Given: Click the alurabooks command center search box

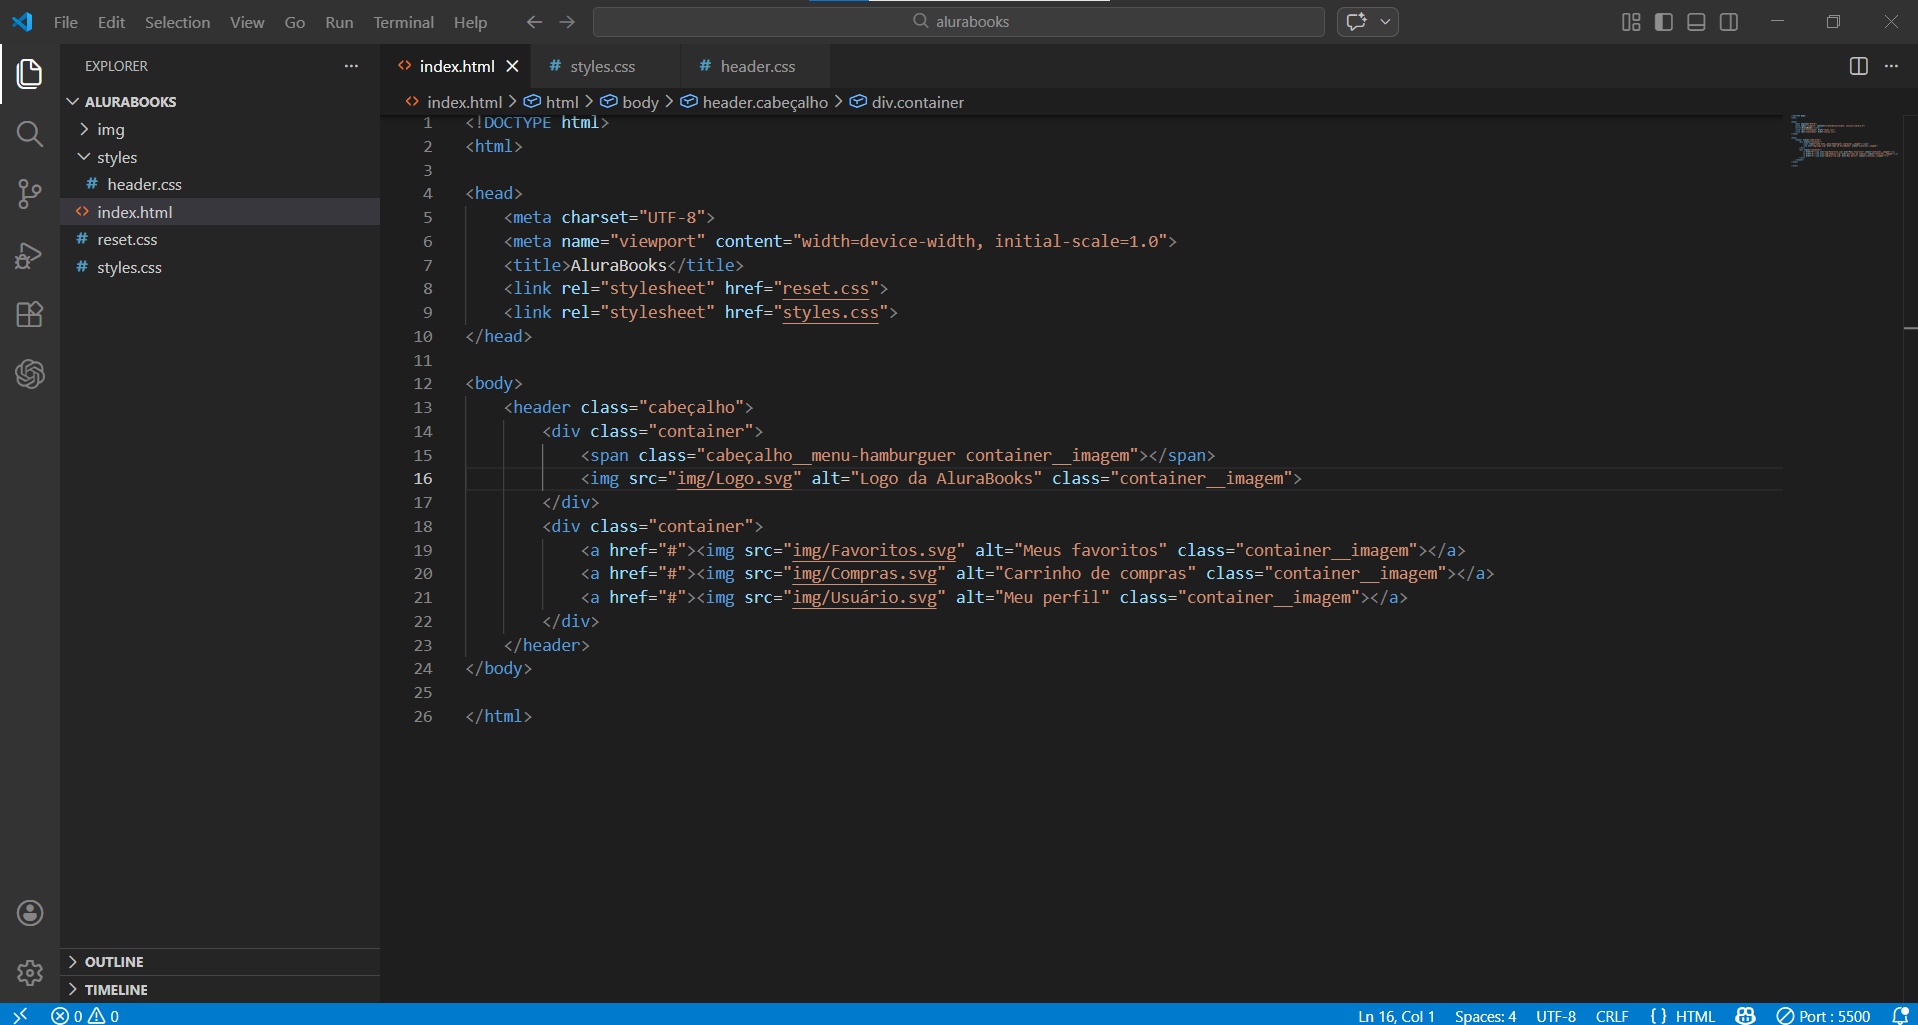Looking at the screenshot, I should (x=959, y=22).
